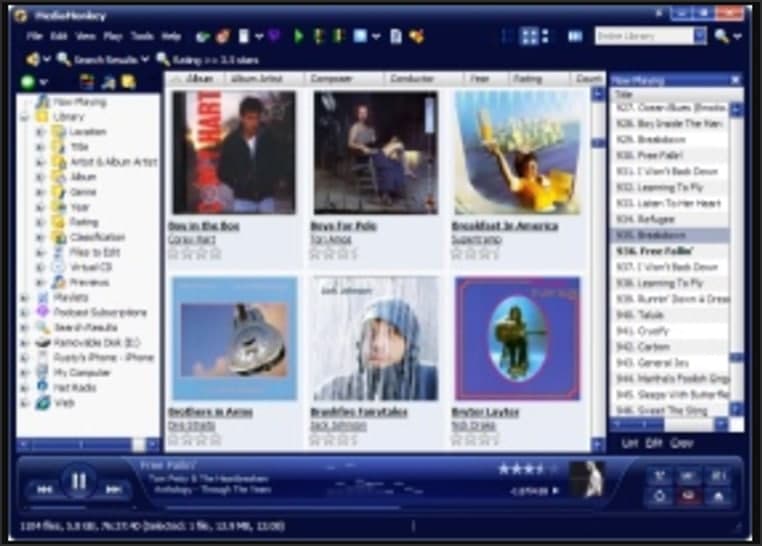Toggle the repeat button in the player
The width and height of the screenshot is (762, 546).
[x=659, y=496]
